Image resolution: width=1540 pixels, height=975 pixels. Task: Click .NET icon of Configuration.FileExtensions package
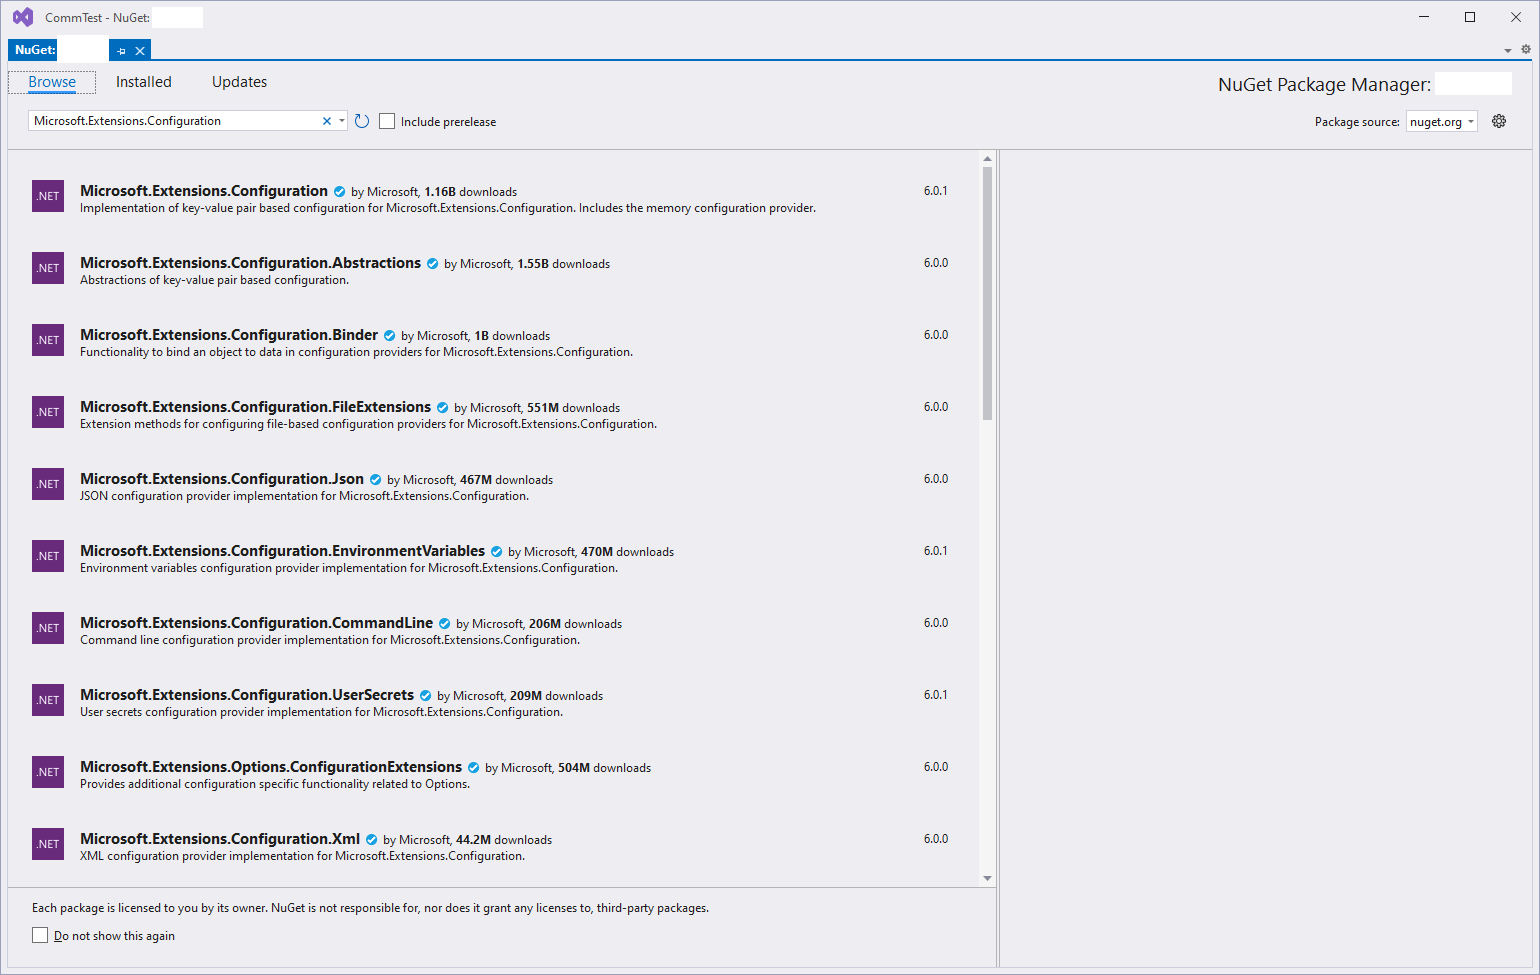48,412
